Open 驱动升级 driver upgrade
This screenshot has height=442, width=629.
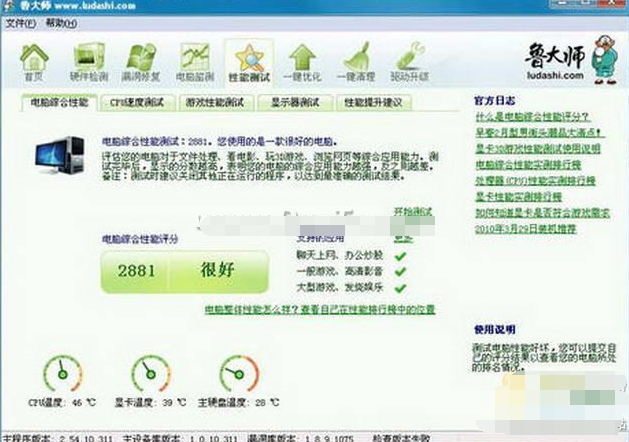click(410, 63)
